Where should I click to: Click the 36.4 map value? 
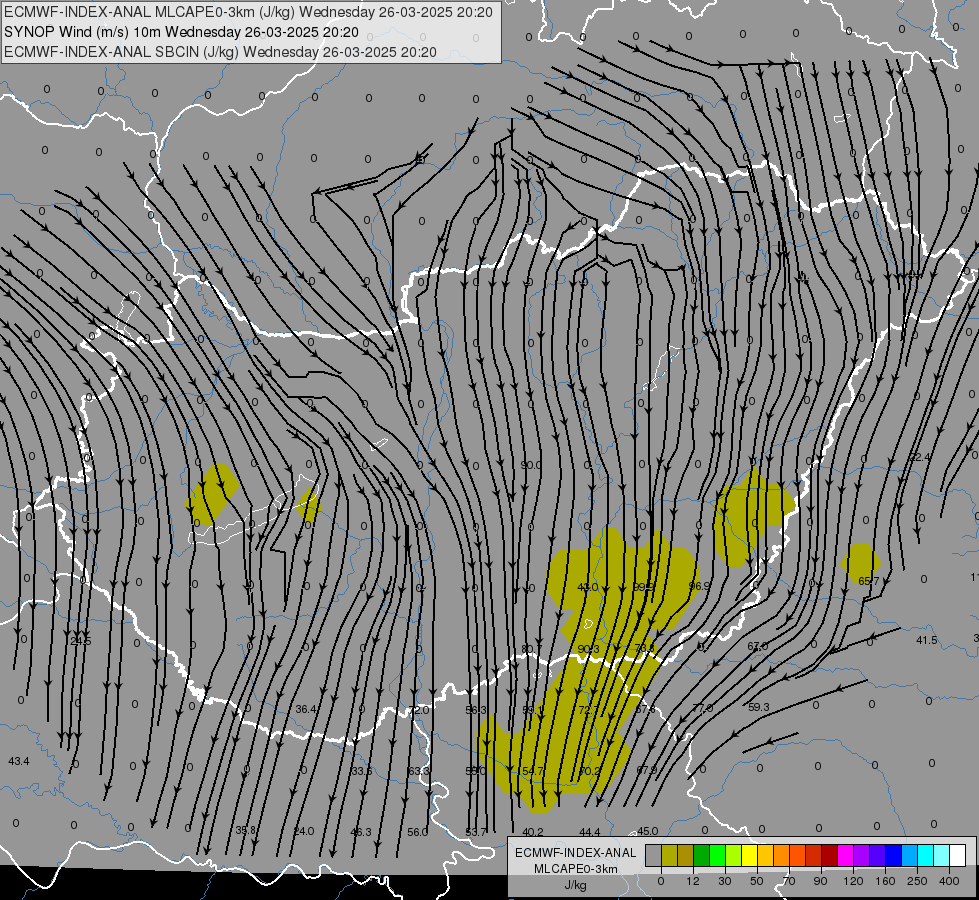click(306, 709)
